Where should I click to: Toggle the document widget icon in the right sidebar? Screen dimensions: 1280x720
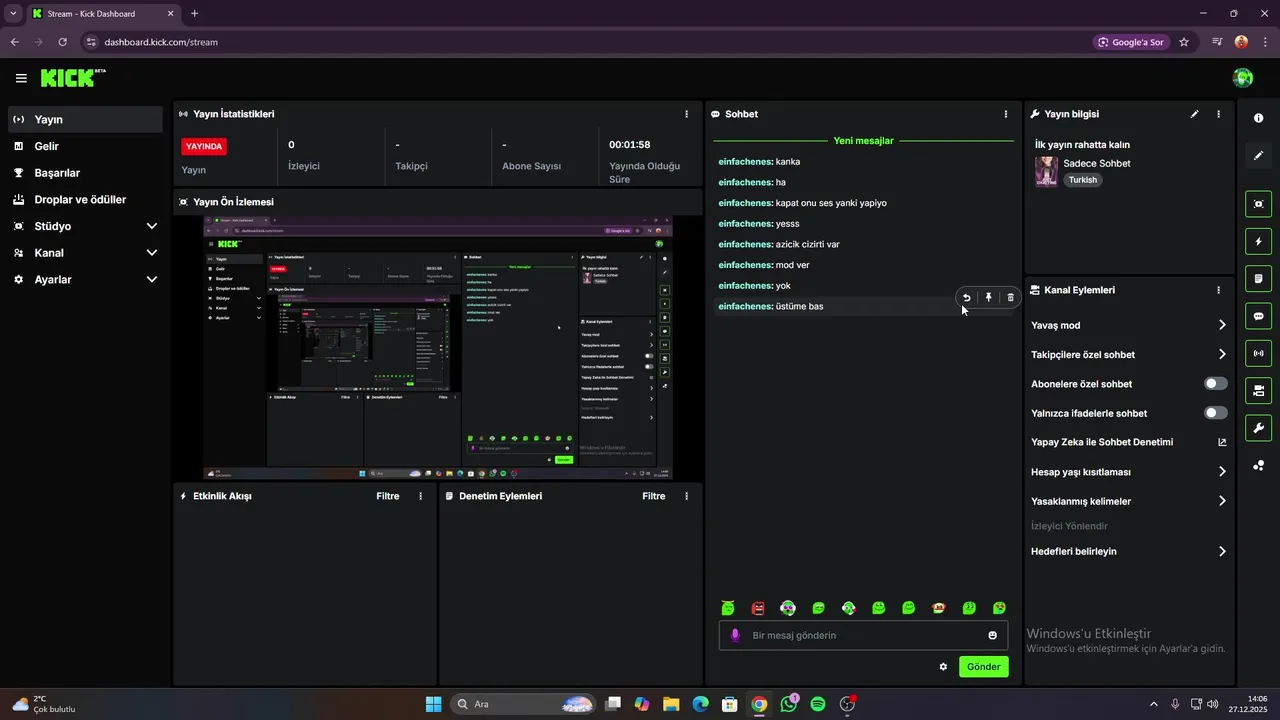pos(1259,278)
